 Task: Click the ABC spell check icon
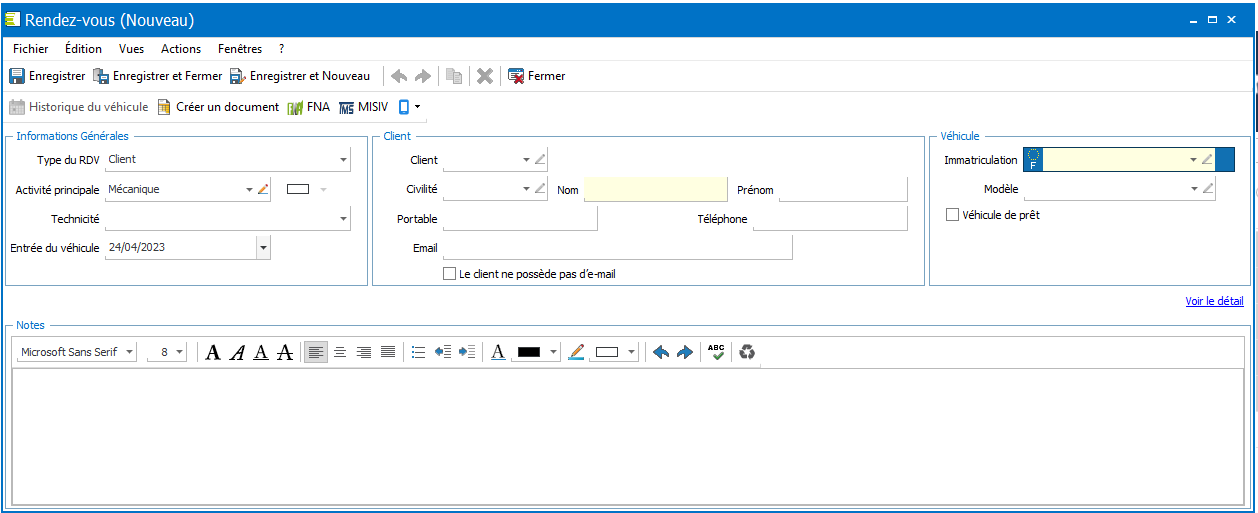pos(716,352)
